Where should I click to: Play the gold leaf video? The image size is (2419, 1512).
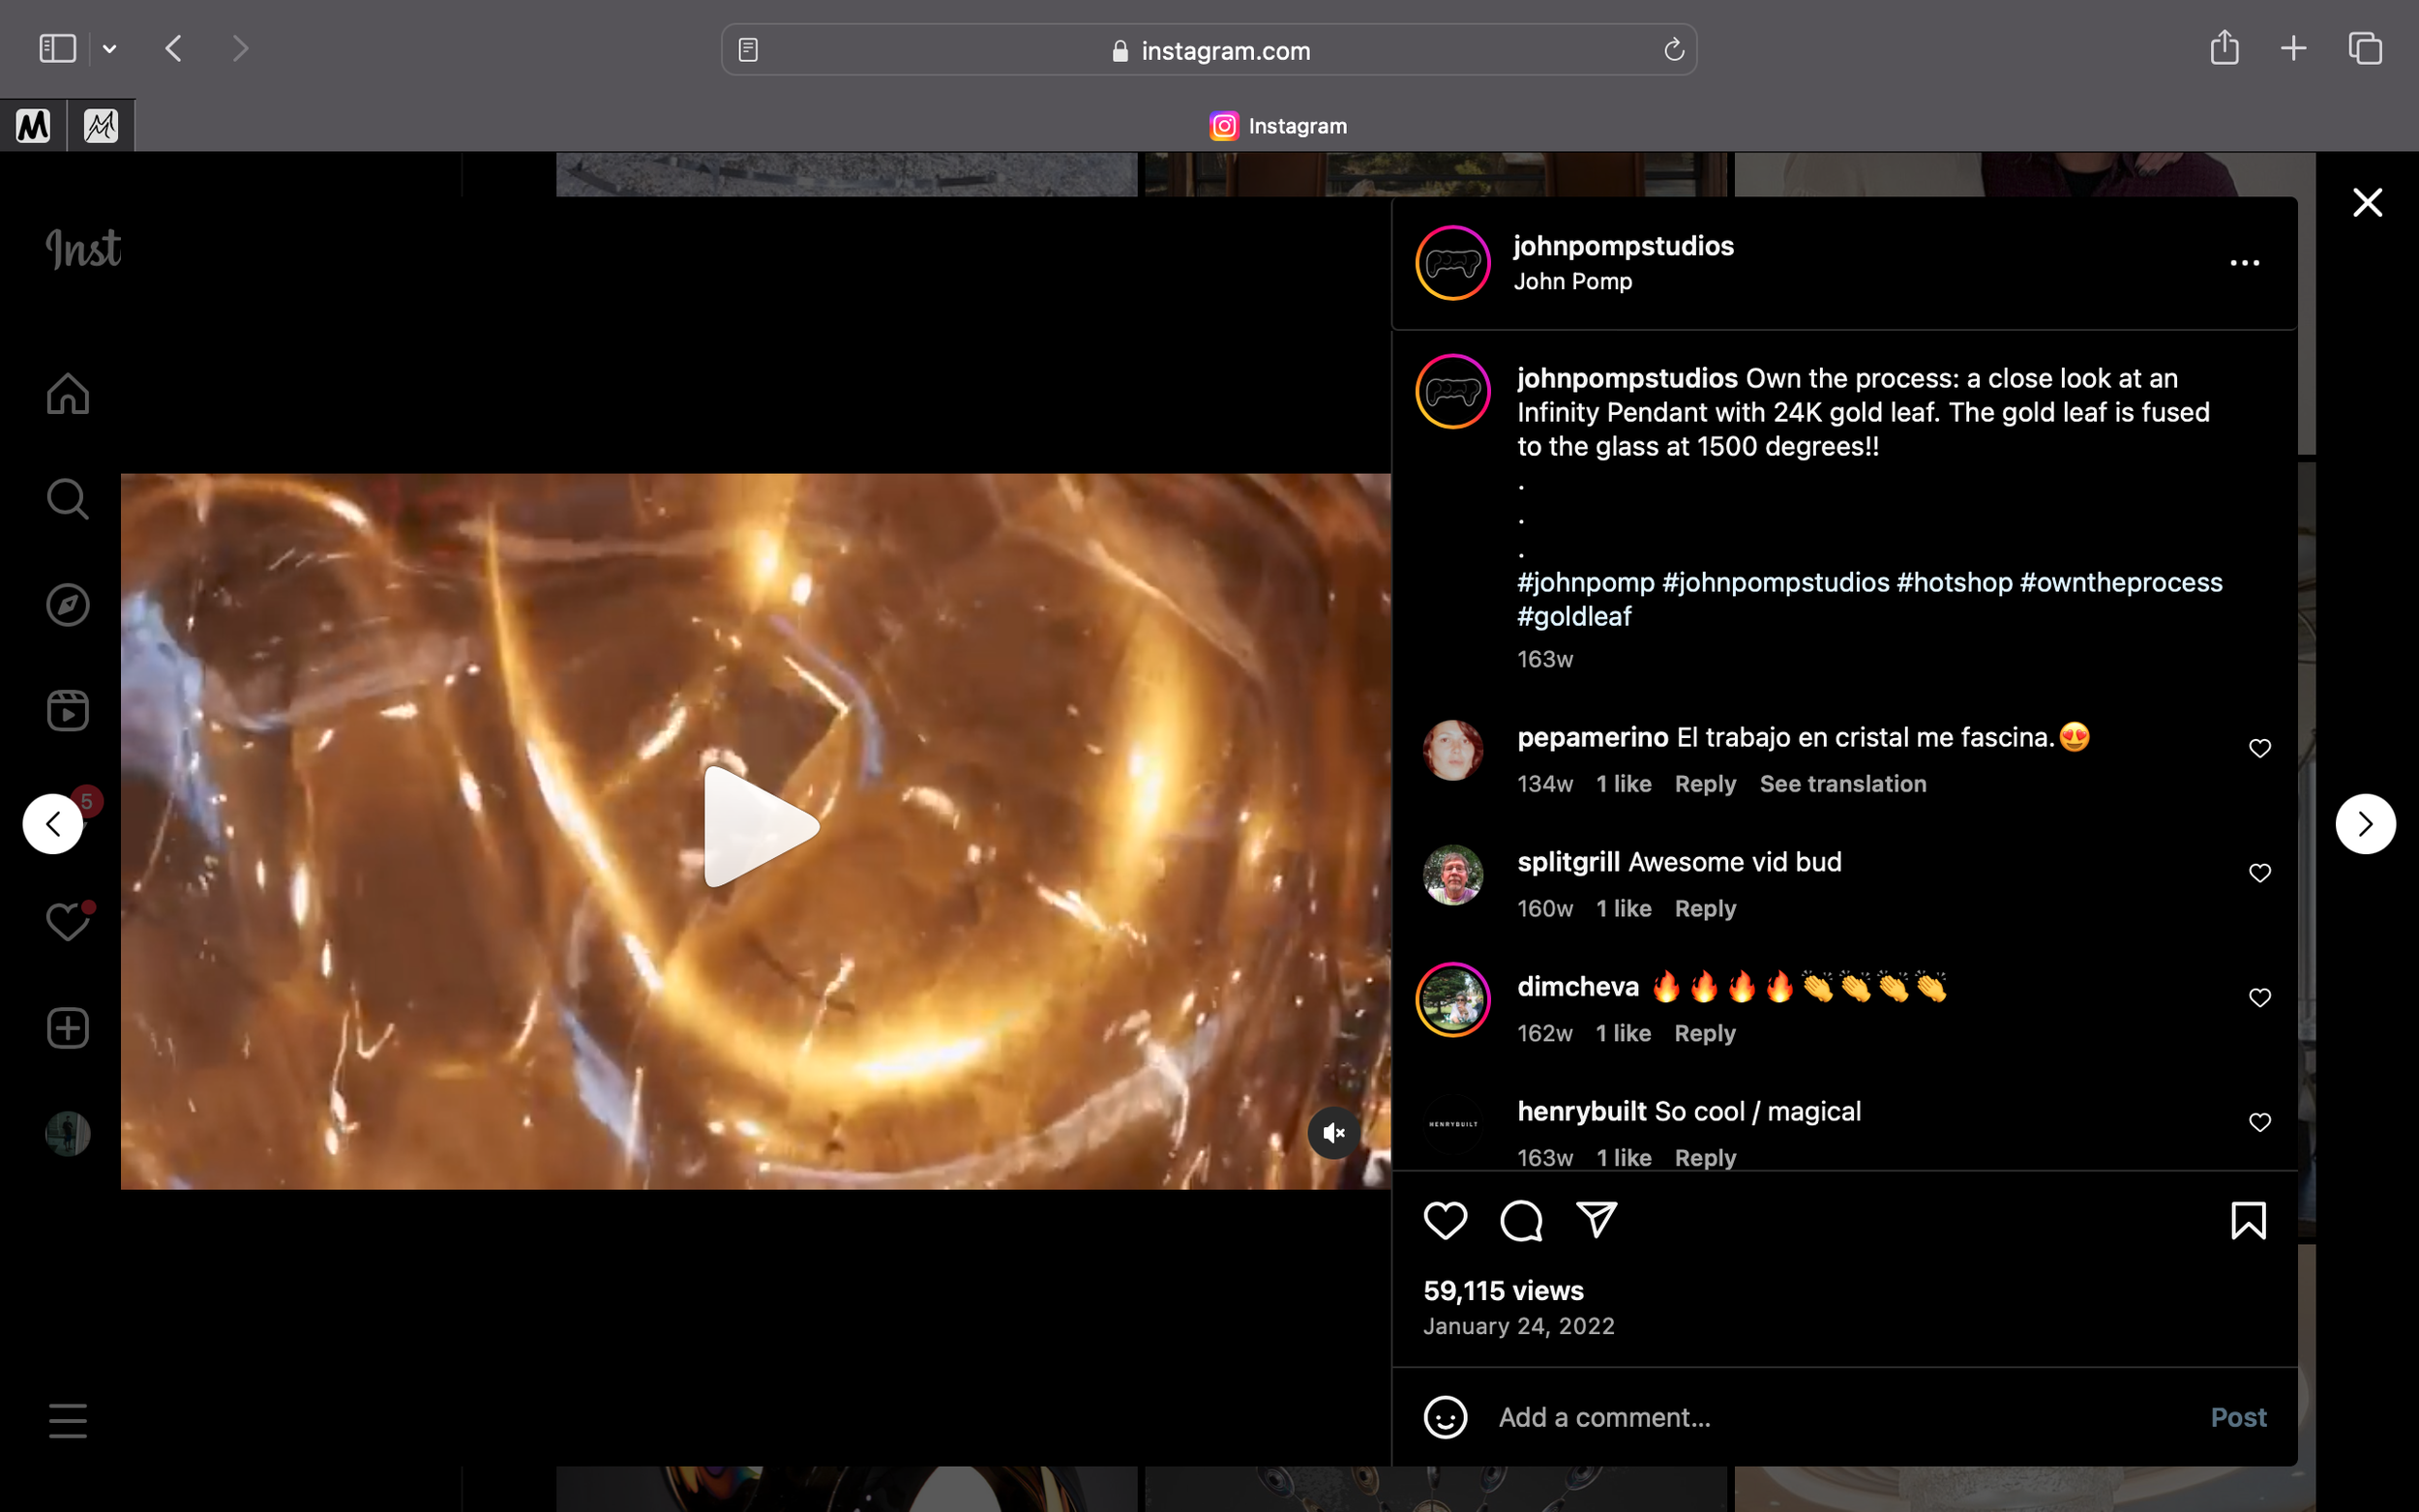760,827
